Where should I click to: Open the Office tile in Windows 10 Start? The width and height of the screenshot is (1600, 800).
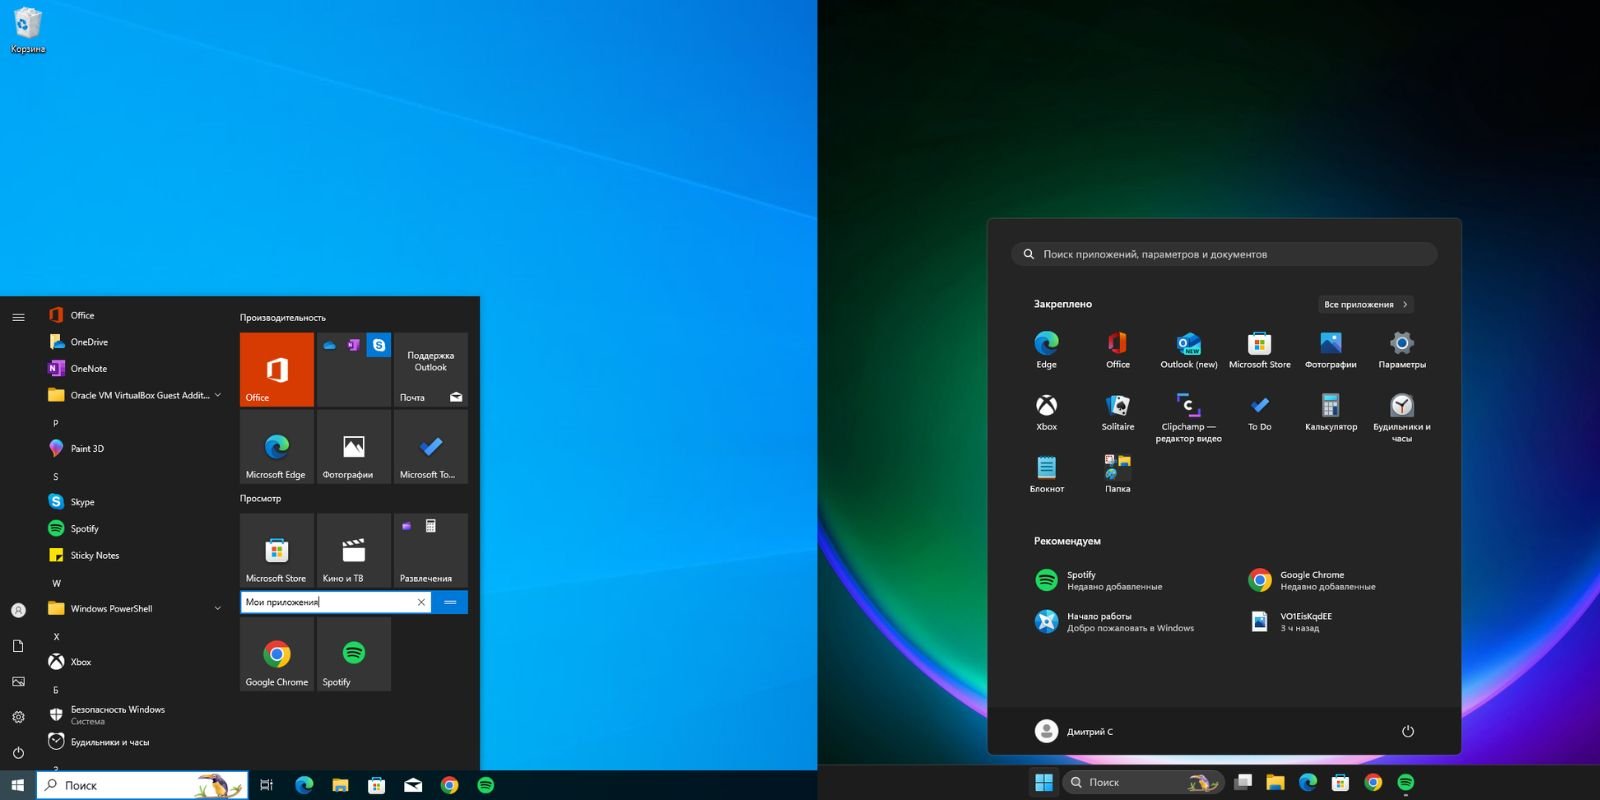(x=277, y=369)
